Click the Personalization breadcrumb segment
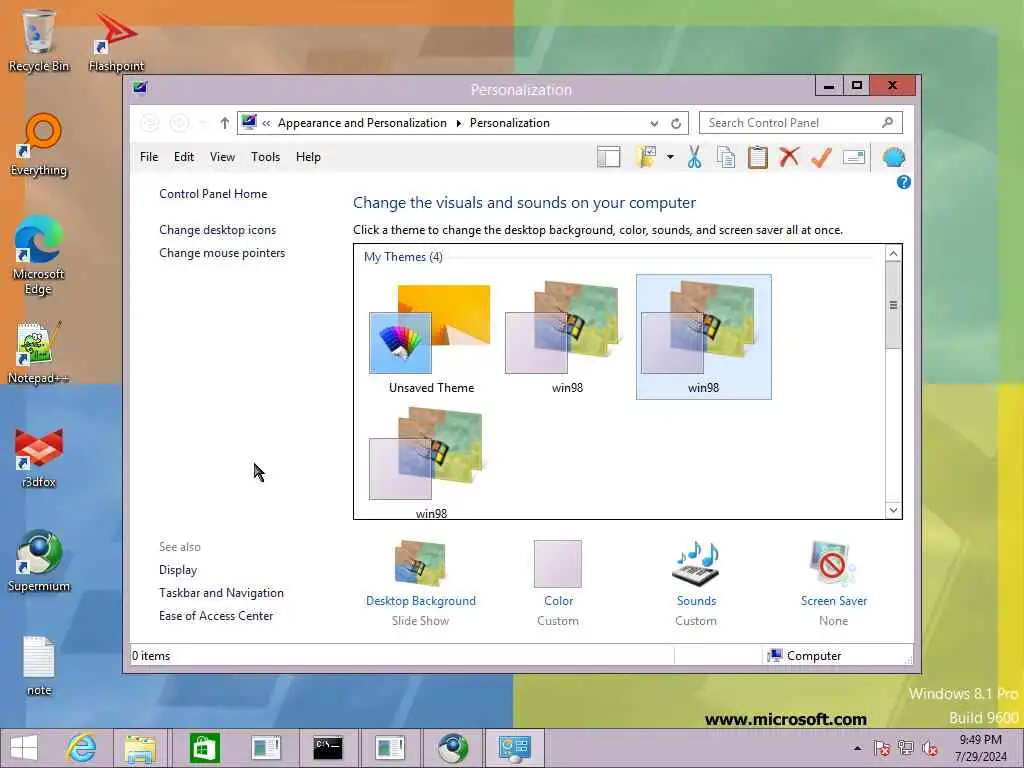Image resolution: width=1024 pixels, height=768 pixels. point(509,123)
